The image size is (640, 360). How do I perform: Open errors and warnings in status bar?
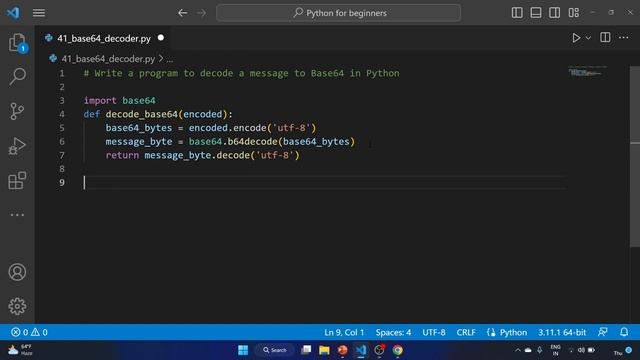[29, 332]
